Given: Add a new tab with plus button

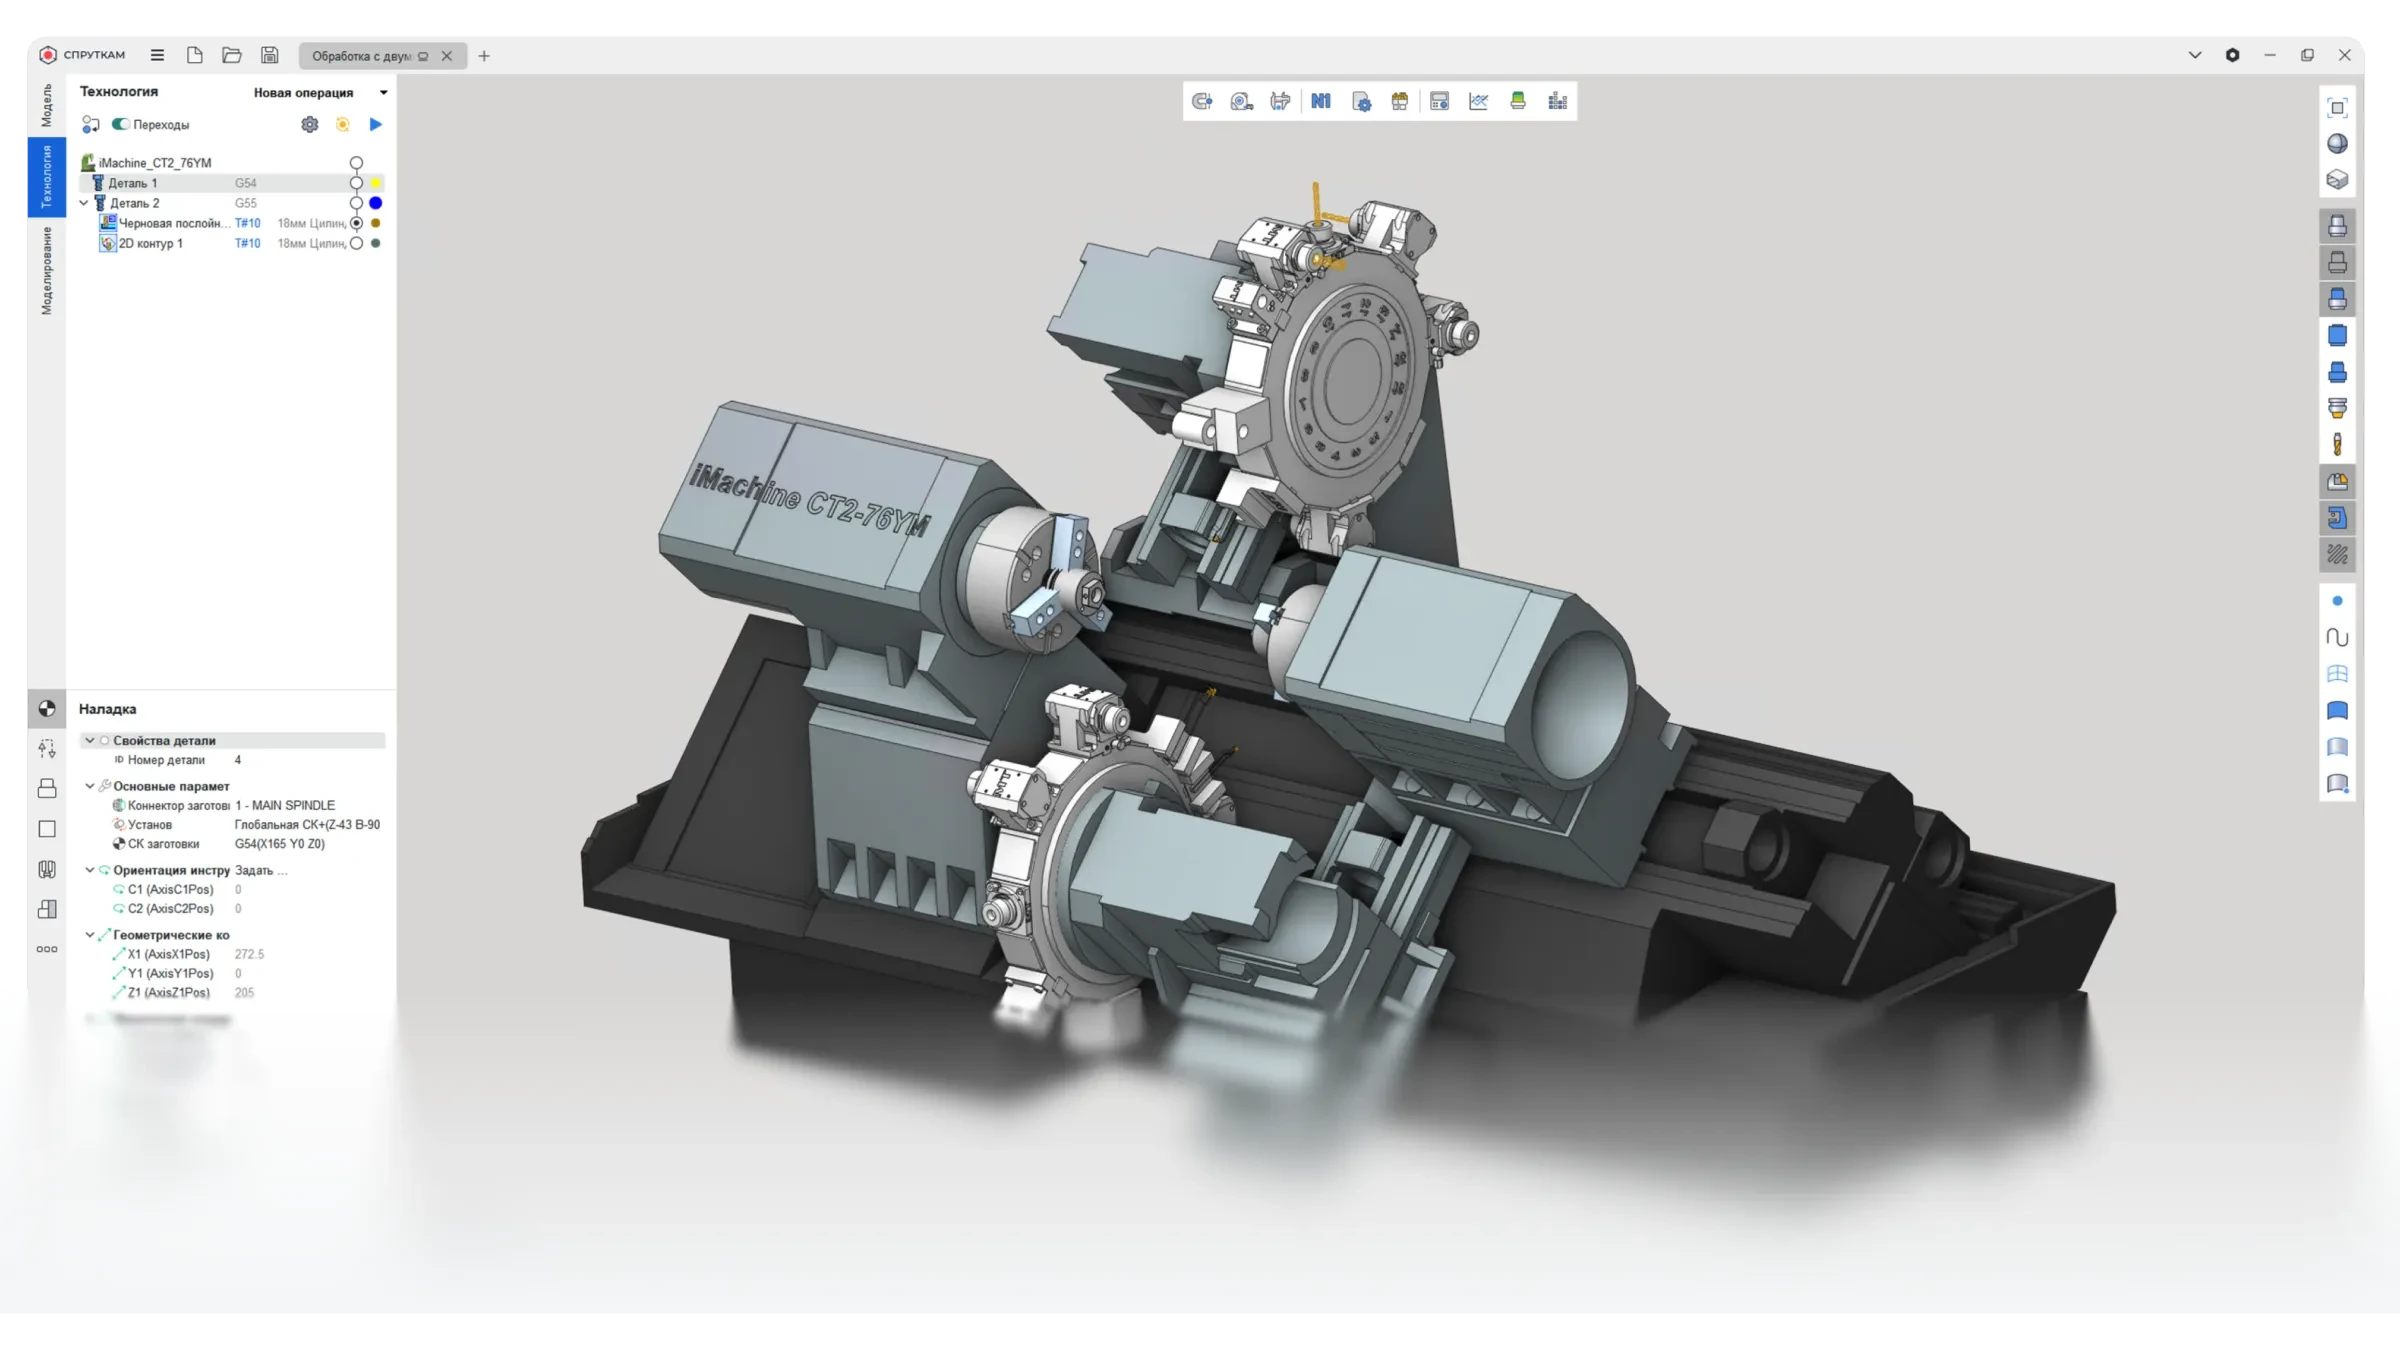Looking at the screenshot, I should (x=484, y=56).
